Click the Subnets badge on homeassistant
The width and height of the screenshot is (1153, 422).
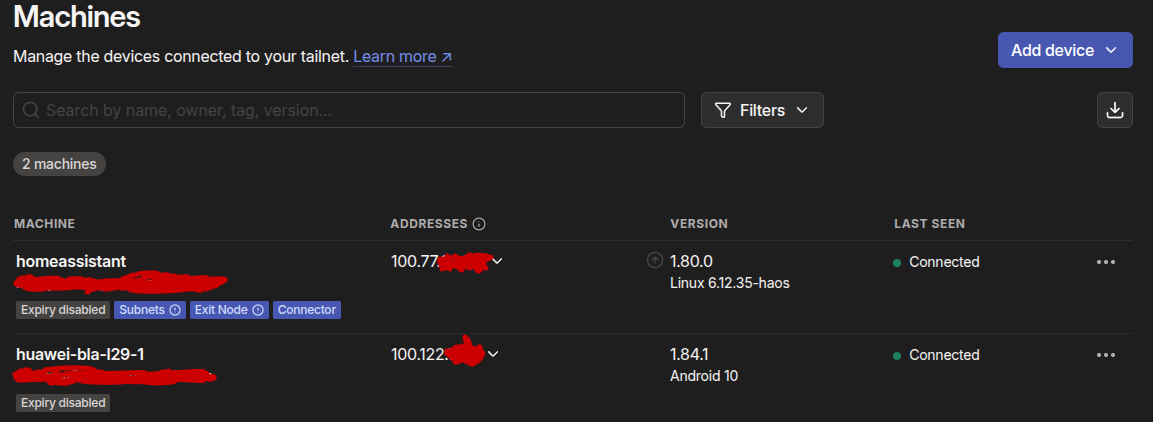pyautogui.click(x=150, y=310)
